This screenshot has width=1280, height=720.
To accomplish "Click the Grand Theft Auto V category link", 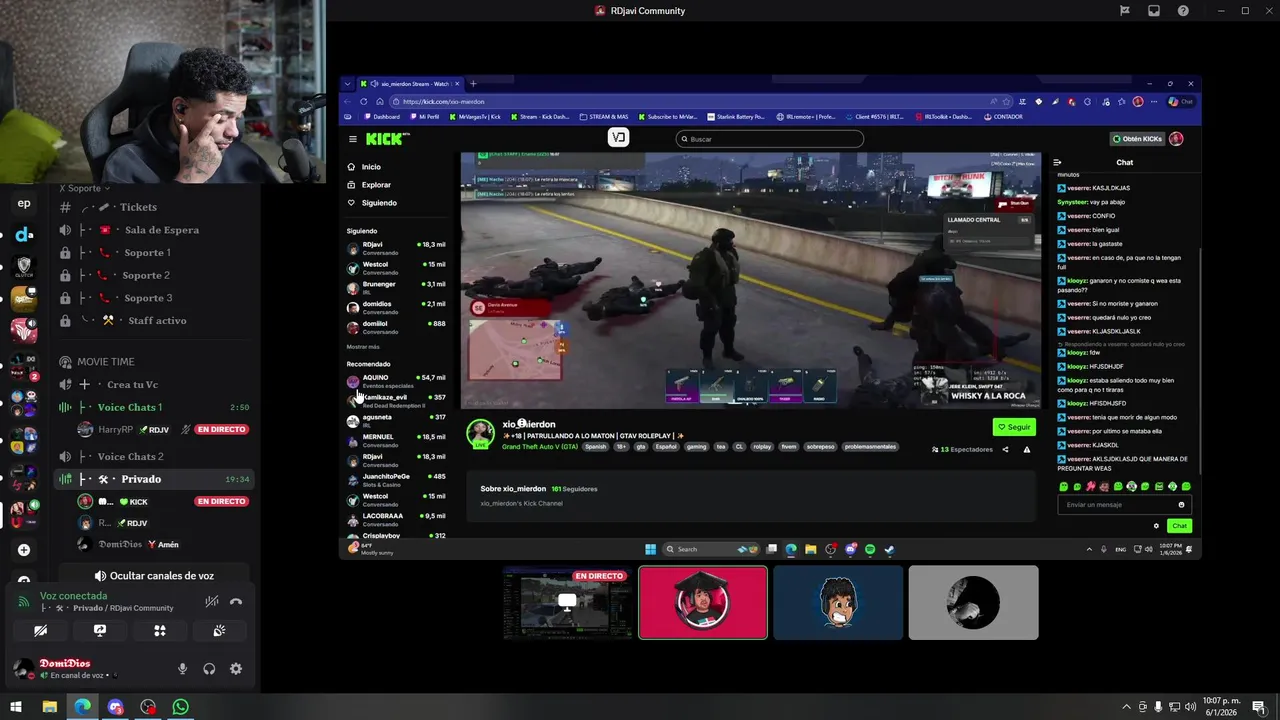I will tap(540, 447).
